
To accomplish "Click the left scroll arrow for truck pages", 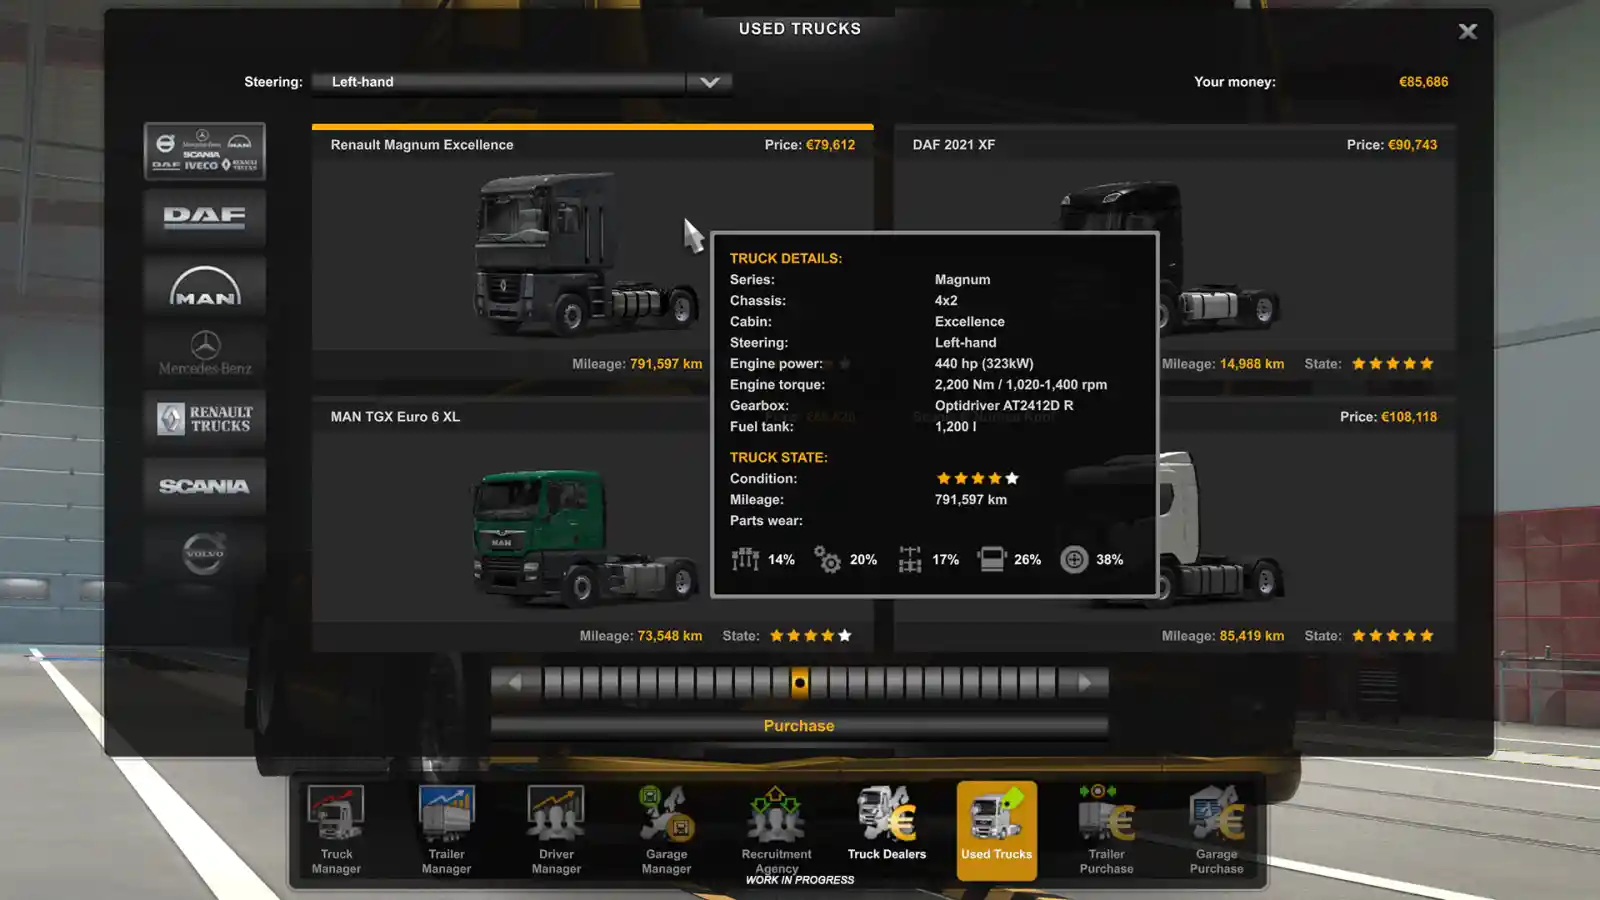I will [x=513, y=682].
